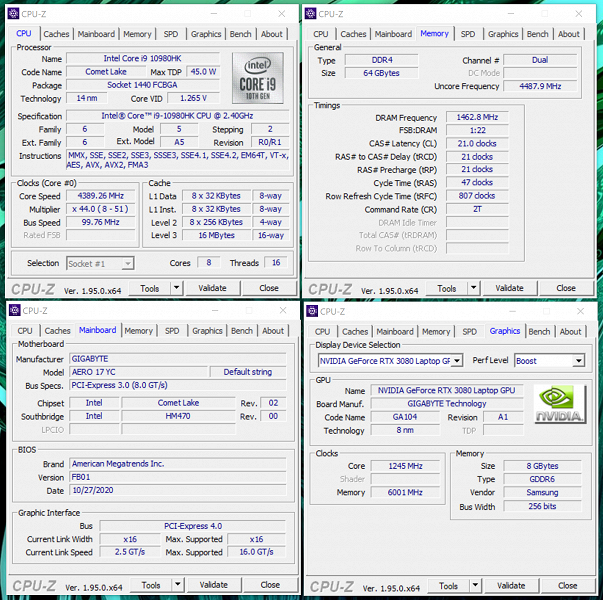Open Bench tab in the CPU window
Screen dimensions: 603x600
click(x=240, y=34)
